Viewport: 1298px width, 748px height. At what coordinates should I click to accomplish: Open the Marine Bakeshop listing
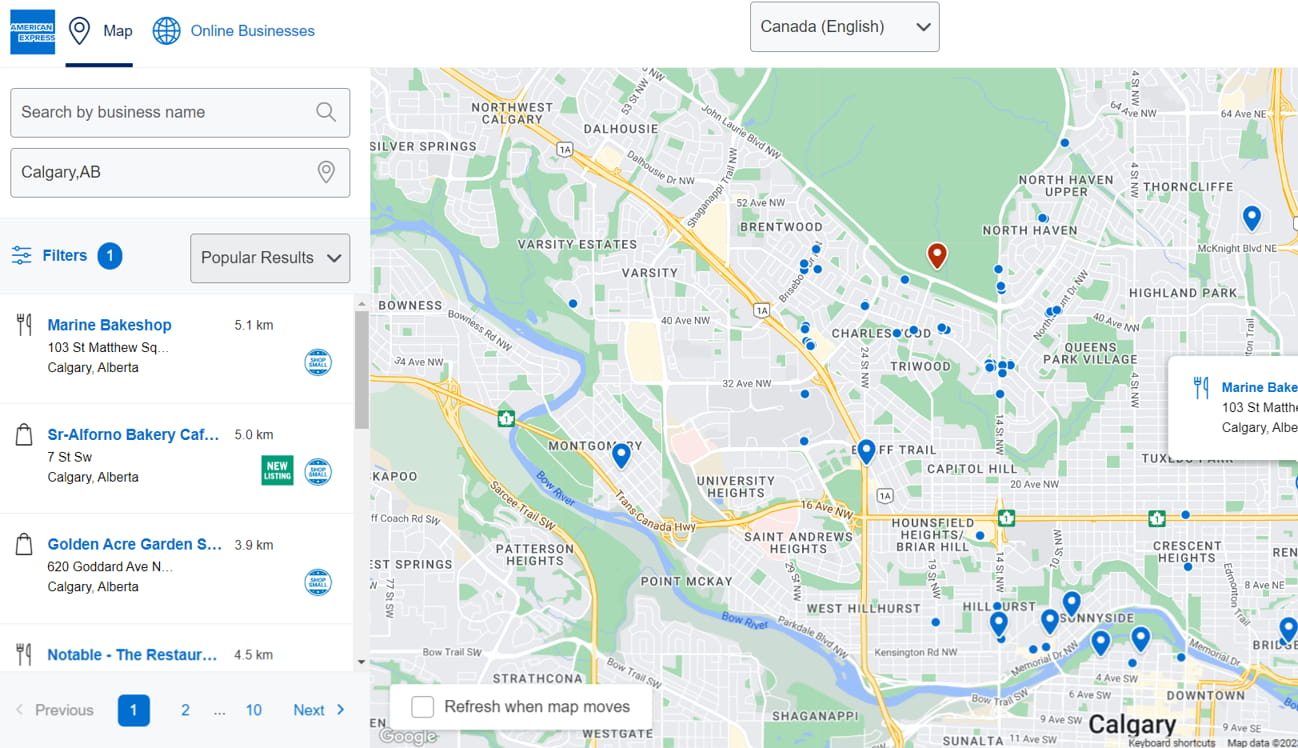pyautogui.click(x=109, y=324)
